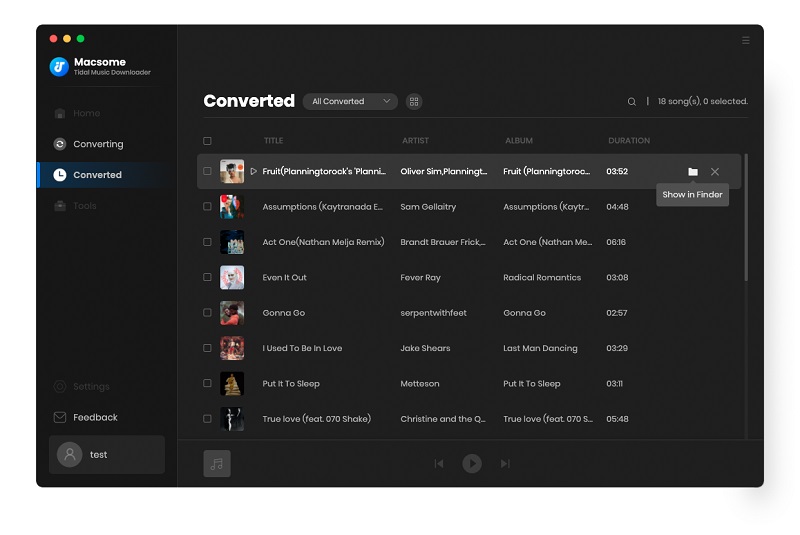Sort by TITLE column header
The height and width of the screenshot is (535, 800).
(273, 141)
